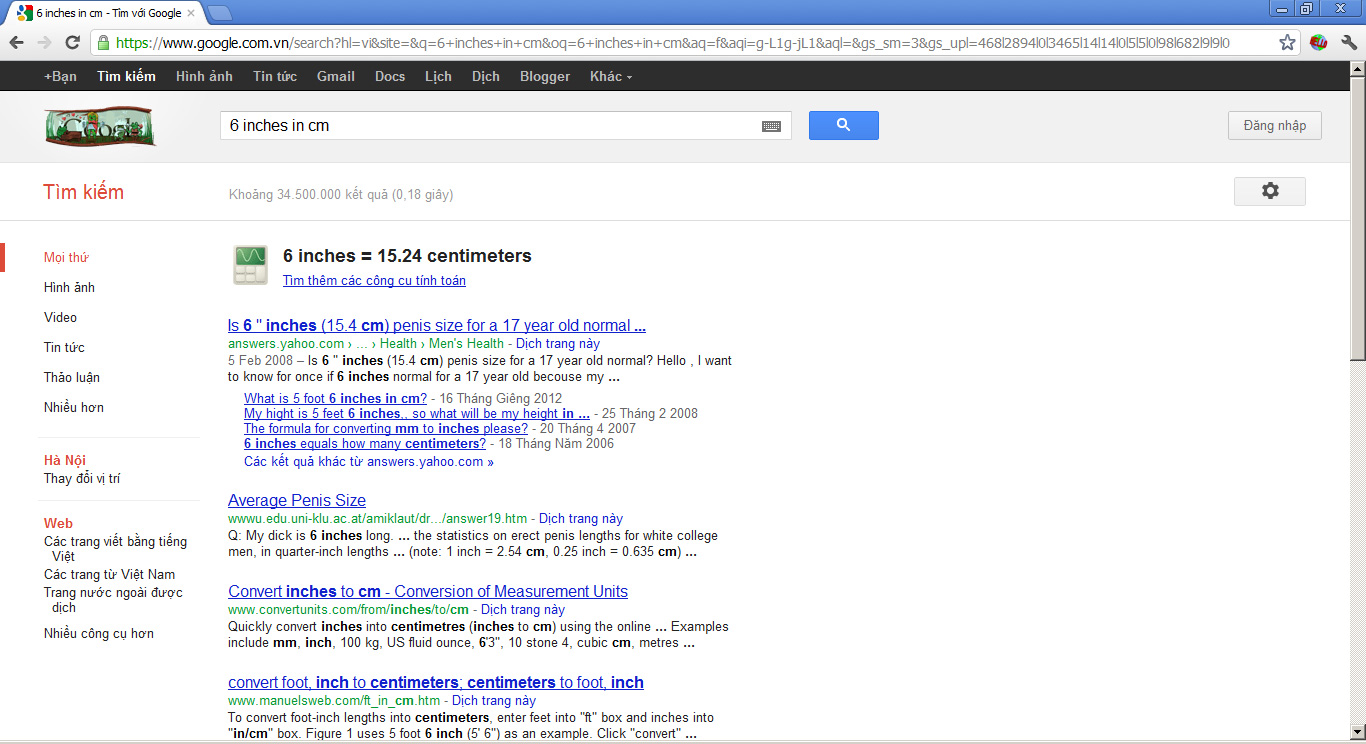Open Tin tức in the black bar
Image resolution: width=1366 pixels, height=744 pixels.
[x=275, y=76]
